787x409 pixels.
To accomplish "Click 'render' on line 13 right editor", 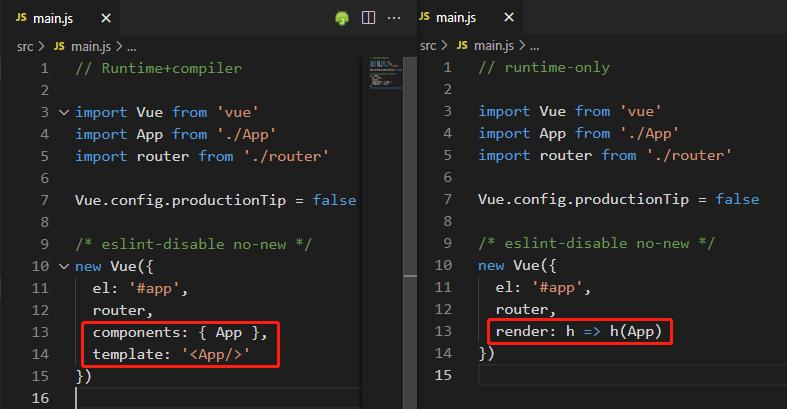I will click(522, 331).
